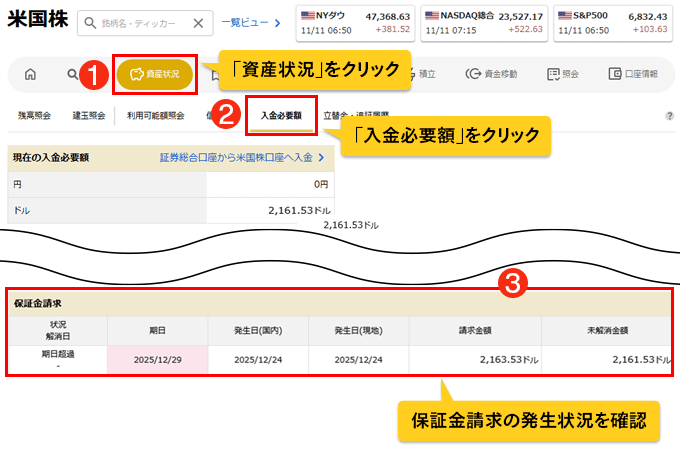Image resolution: width=680 pixels, height=451 pixels.
Task: Open the 照会 navigation item
Action: 563,74
